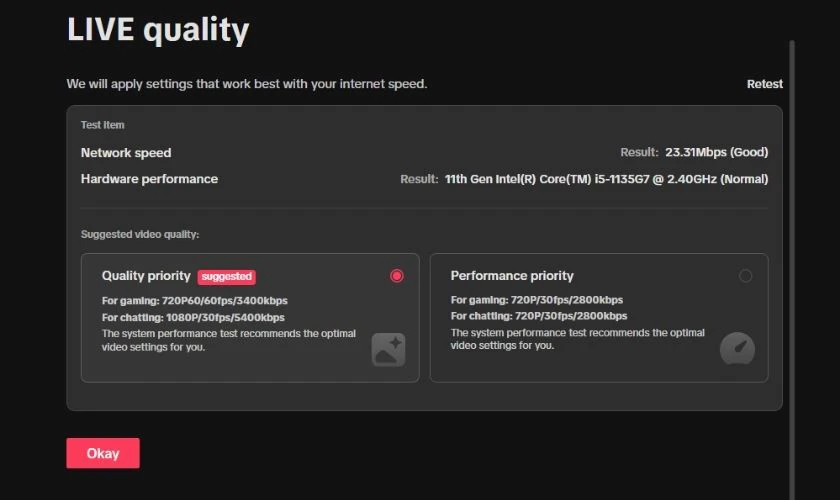Screen dimensions: 840x500
Task: Click For gaming 720P/30fps/2800kbps line
Action: (x=537, y=300)
